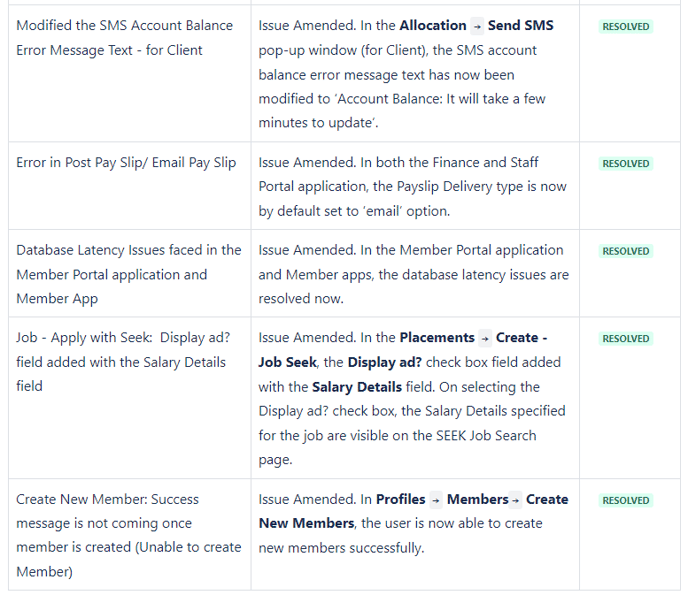This screenshot has width=688, height=595.
Task: Click the arrow icon between Members and Create
Action: click(515, 500)
